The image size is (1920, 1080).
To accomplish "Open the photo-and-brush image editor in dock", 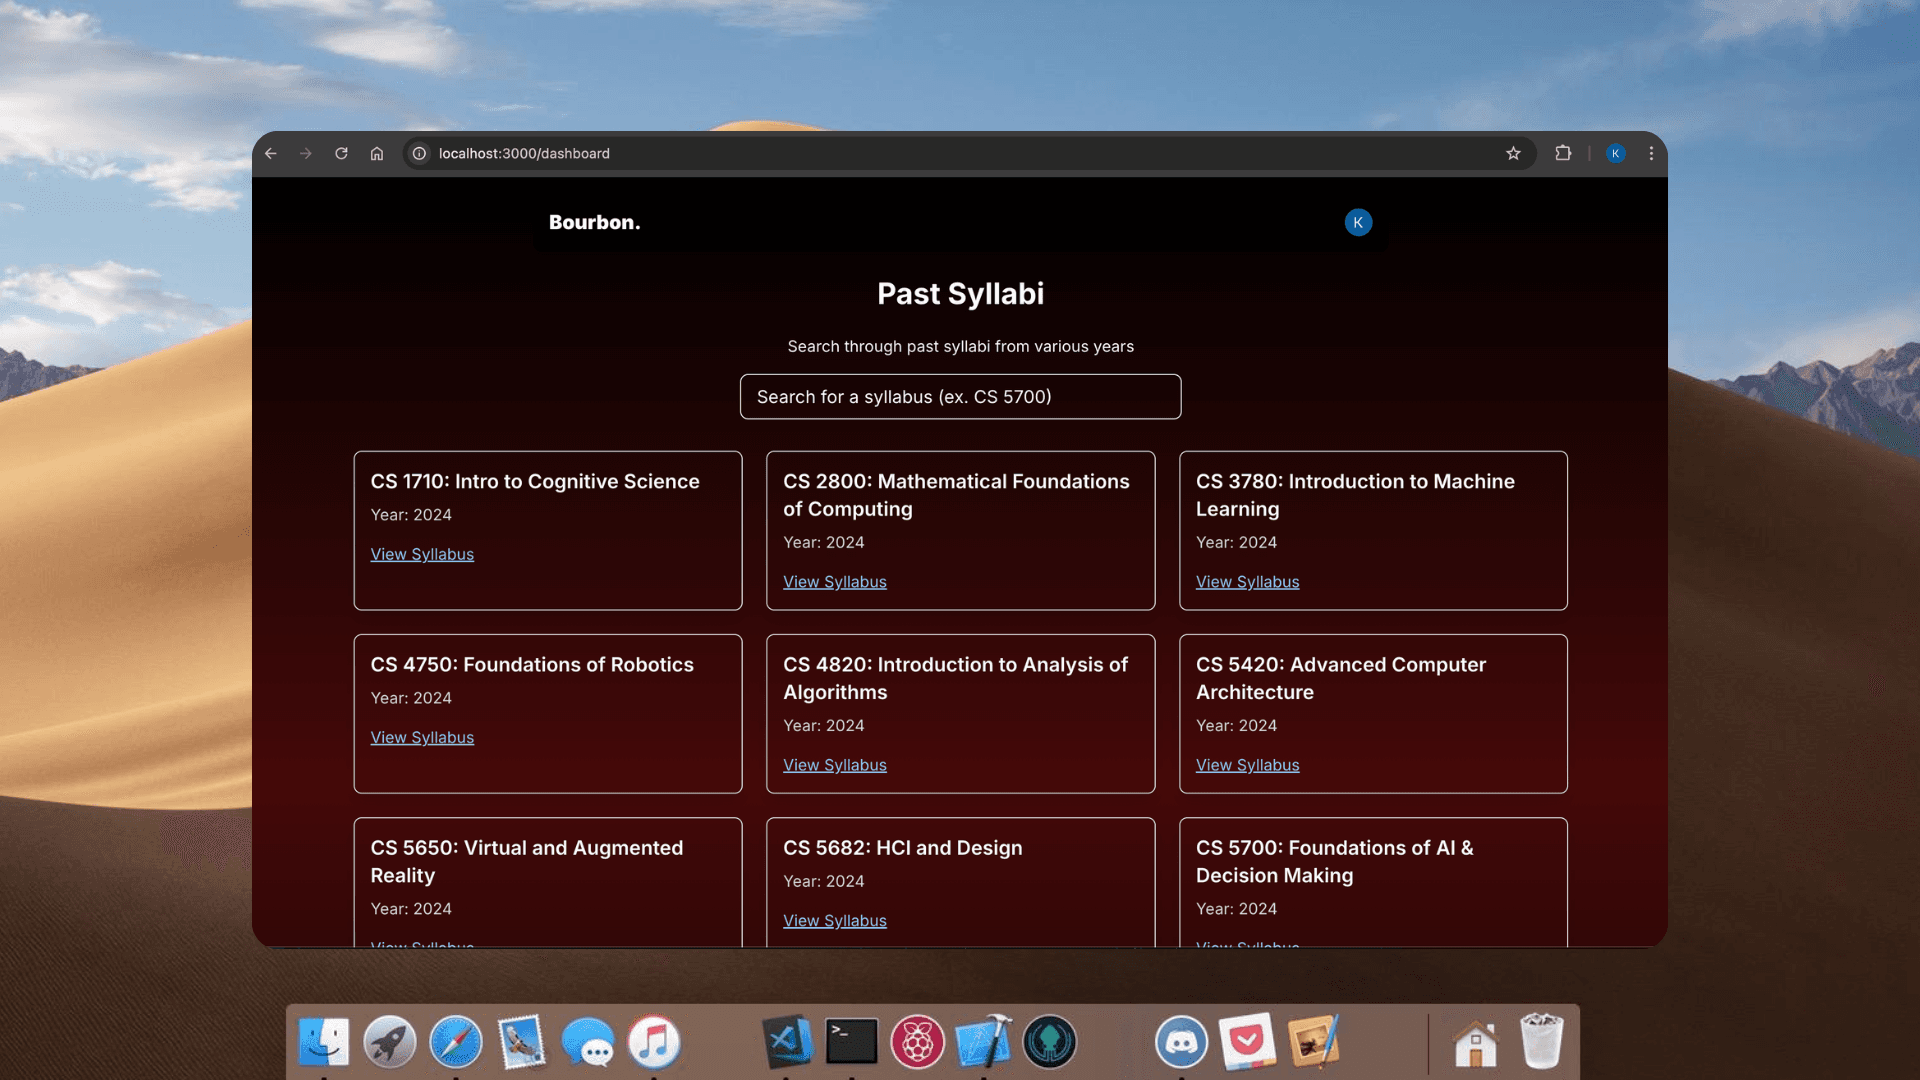I will 1314,1042.
